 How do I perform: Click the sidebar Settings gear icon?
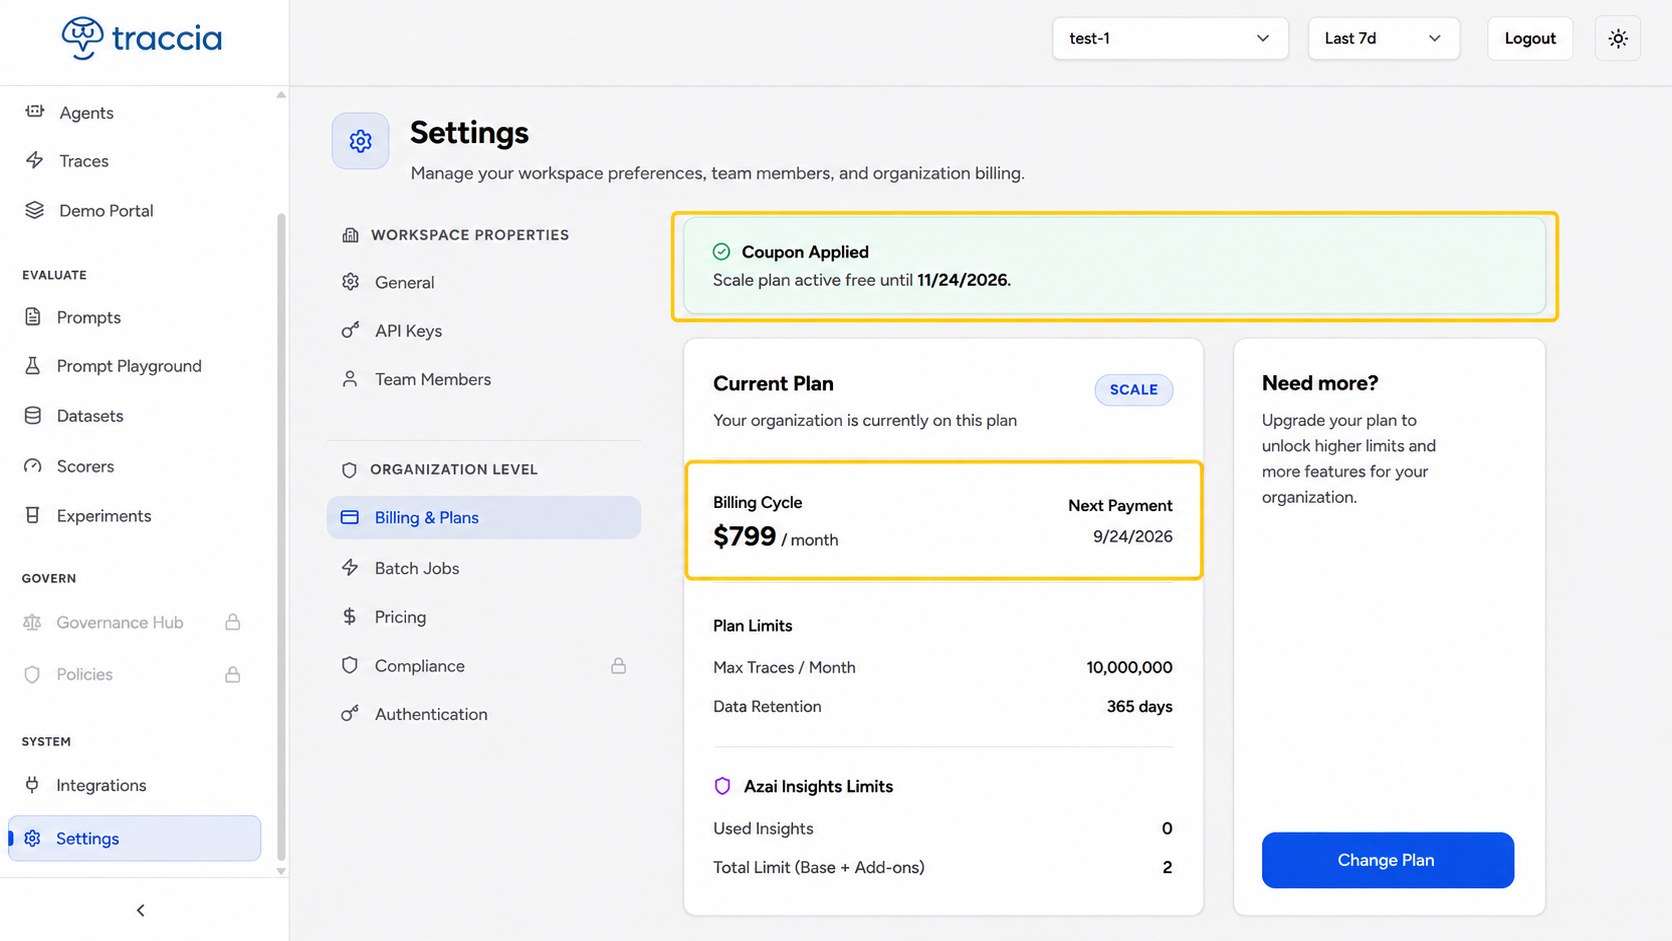(32, 838)
